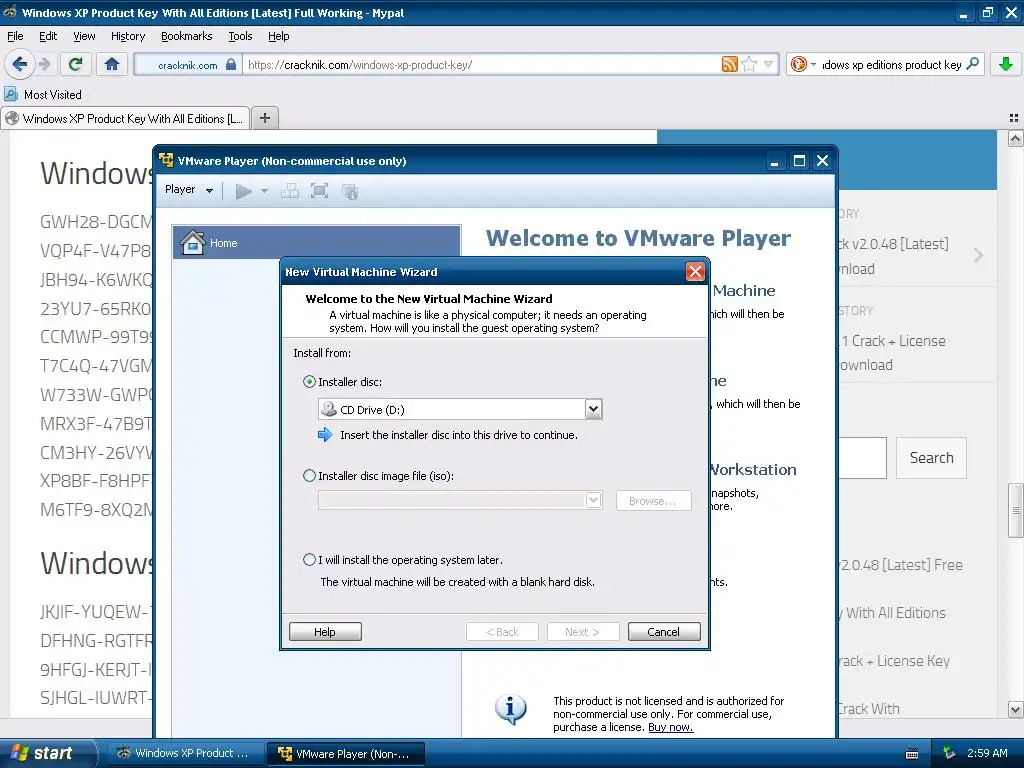Select the Installer disc radio button
Screen dimensions: 1024x768
pyautogui.click(x=310, y=382)
